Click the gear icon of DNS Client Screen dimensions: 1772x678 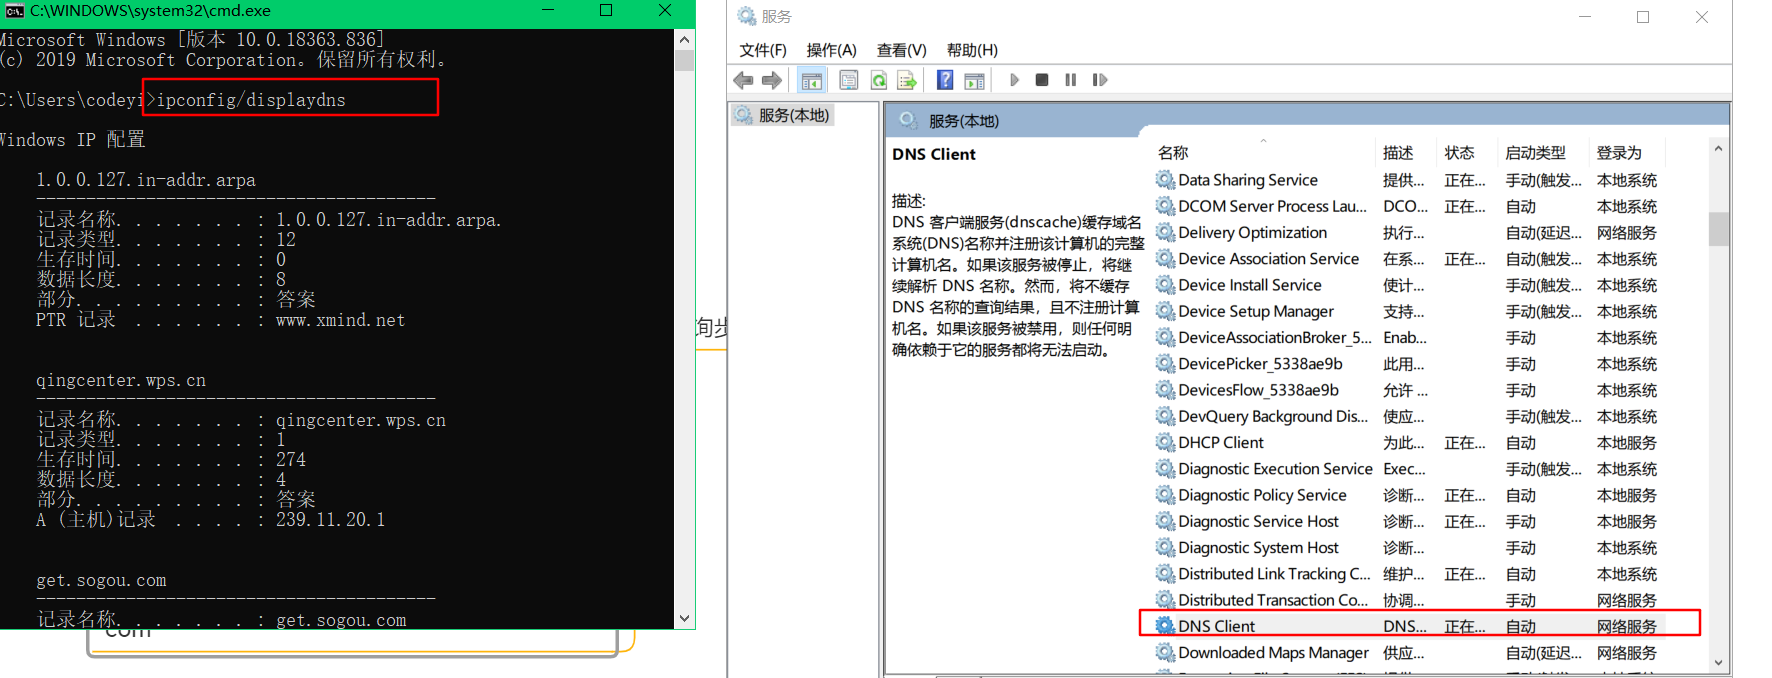pyautogui.click(x=1165, y=626)
